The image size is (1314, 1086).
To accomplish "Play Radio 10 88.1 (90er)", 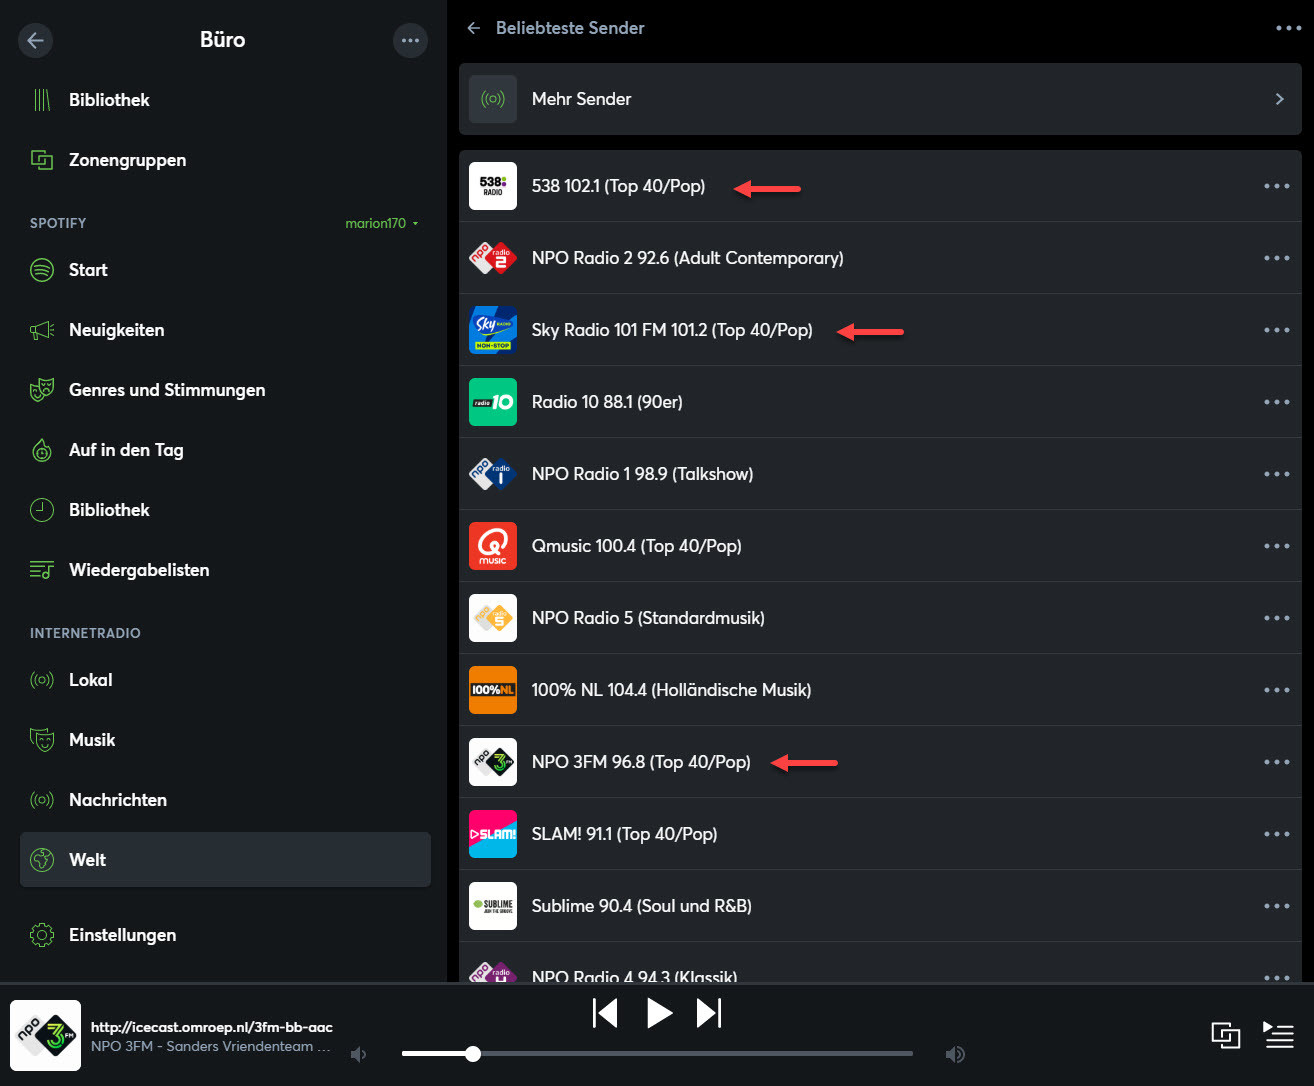I will [607, 402].
